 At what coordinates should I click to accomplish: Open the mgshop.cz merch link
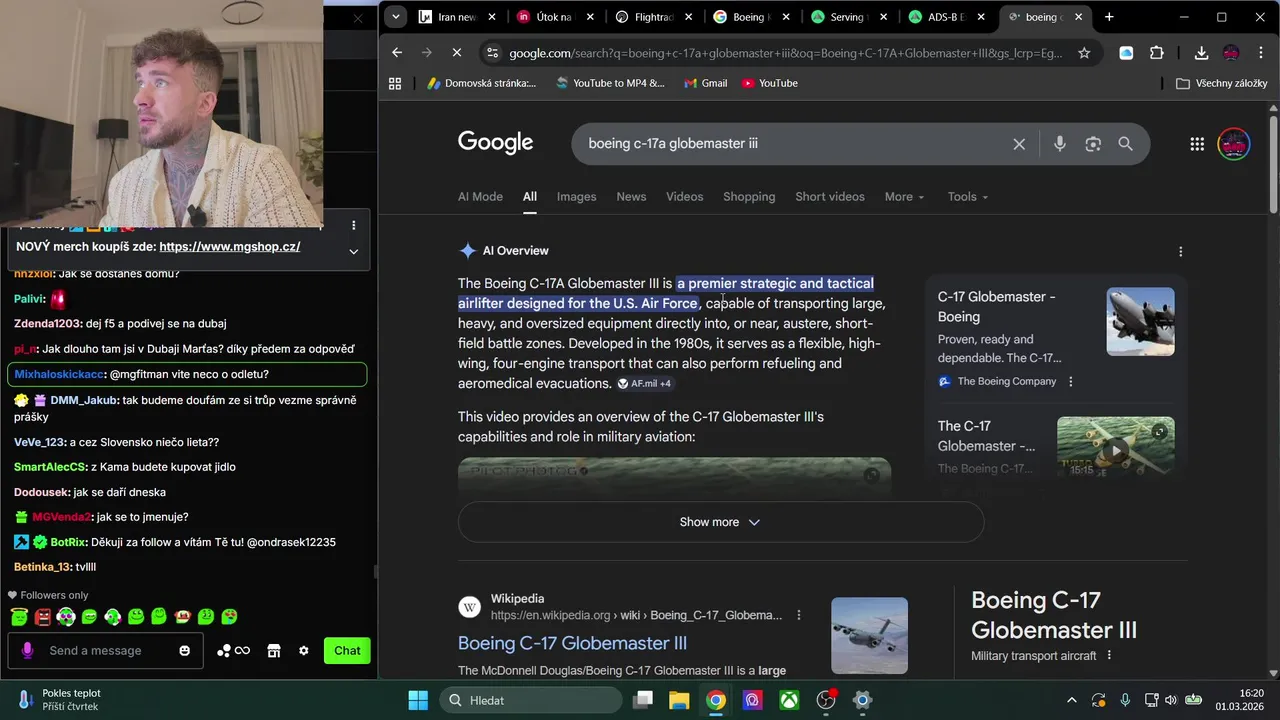(x=230, y=246)
